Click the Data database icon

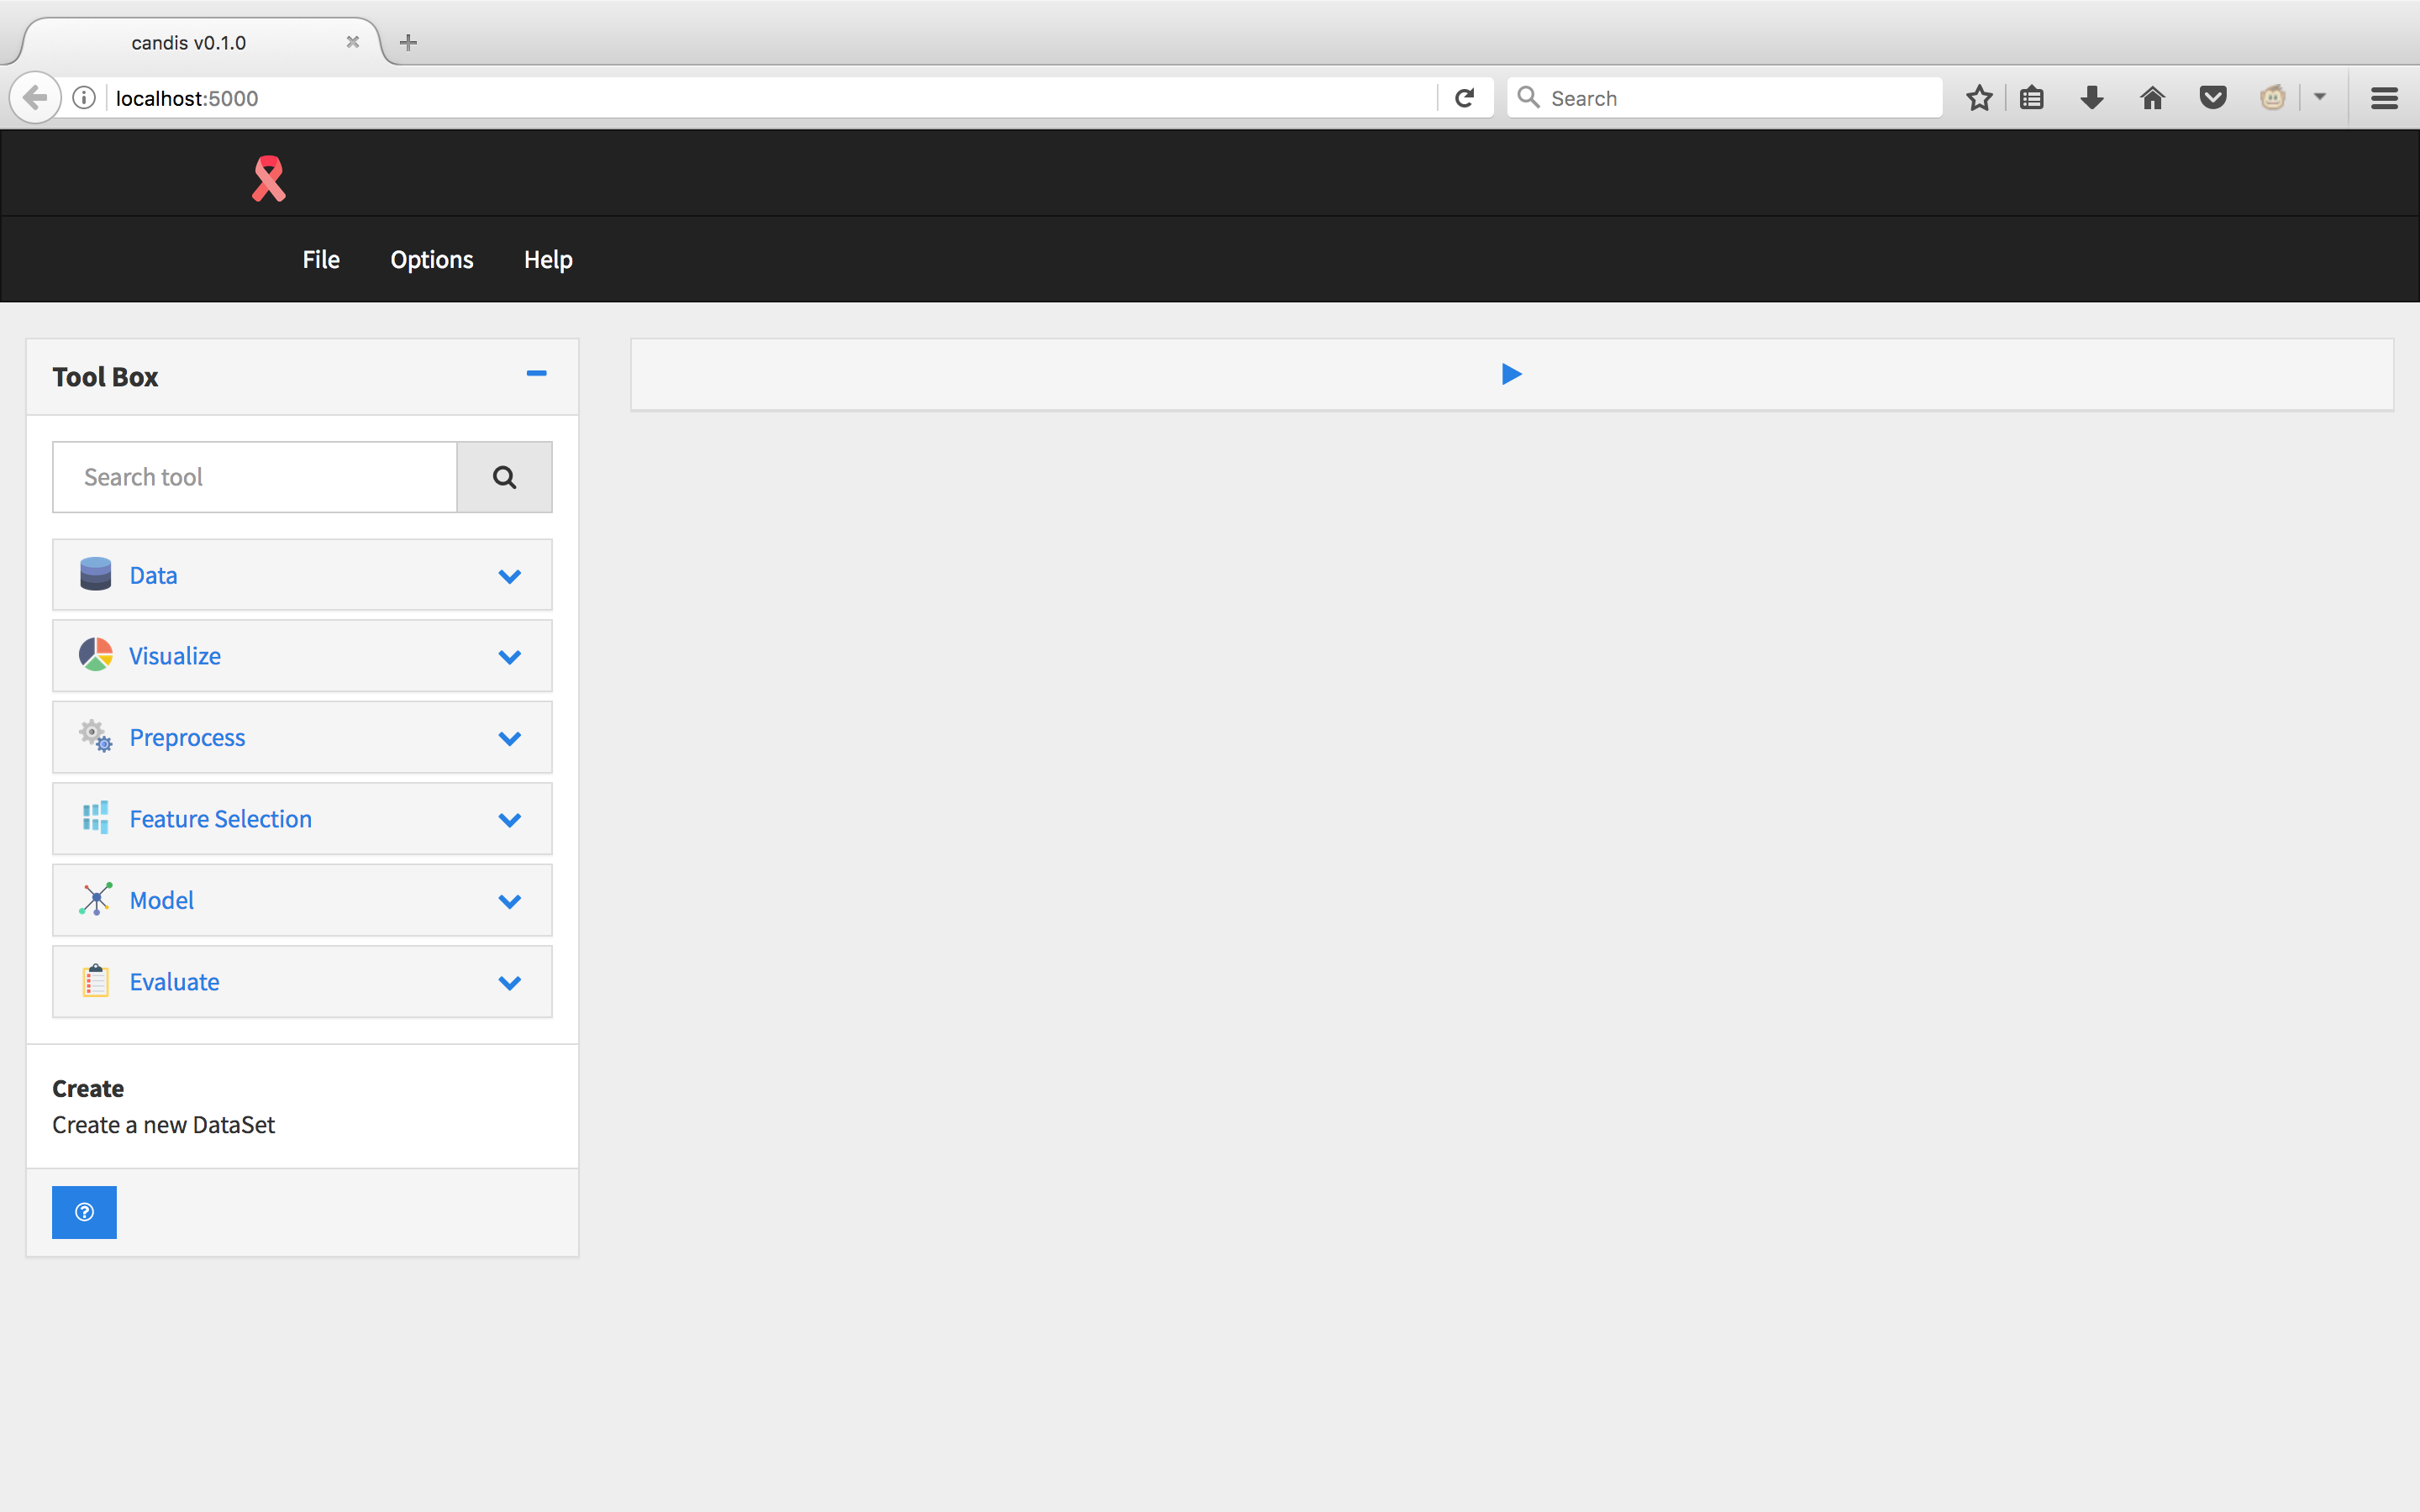point(96,574)
